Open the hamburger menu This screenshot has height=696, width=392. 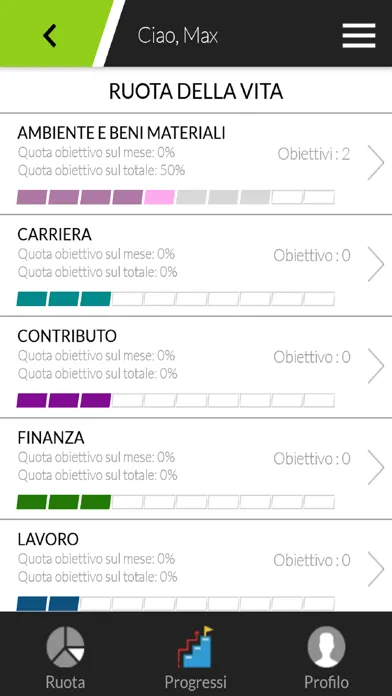359,36
